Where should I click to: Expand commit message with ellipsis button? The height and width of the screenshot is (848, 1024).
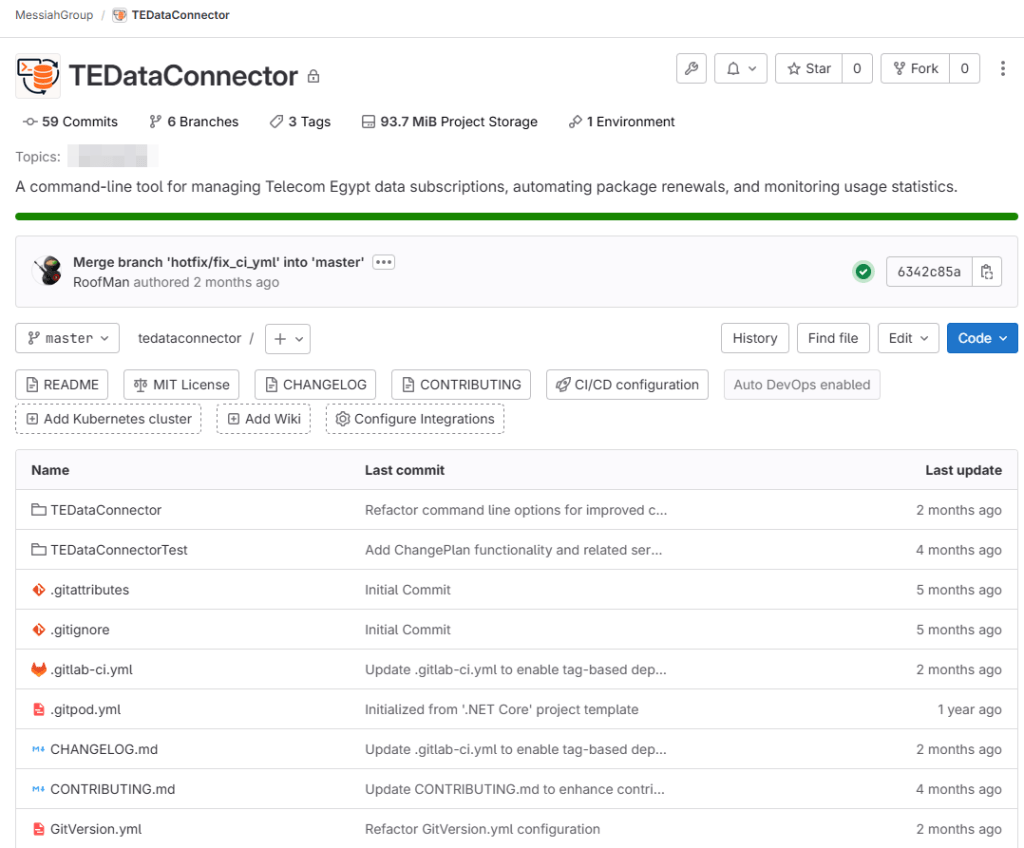coord(384,262)
